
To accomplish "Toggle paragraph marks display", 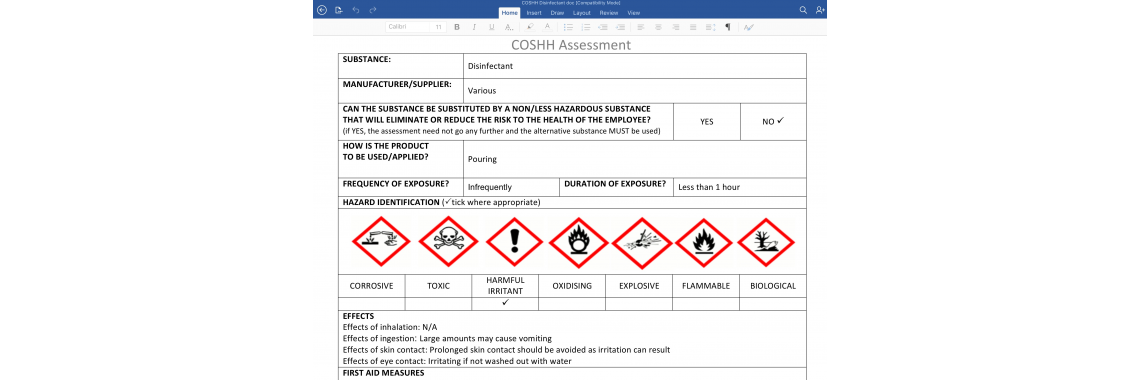I will (x=727, y=27).
